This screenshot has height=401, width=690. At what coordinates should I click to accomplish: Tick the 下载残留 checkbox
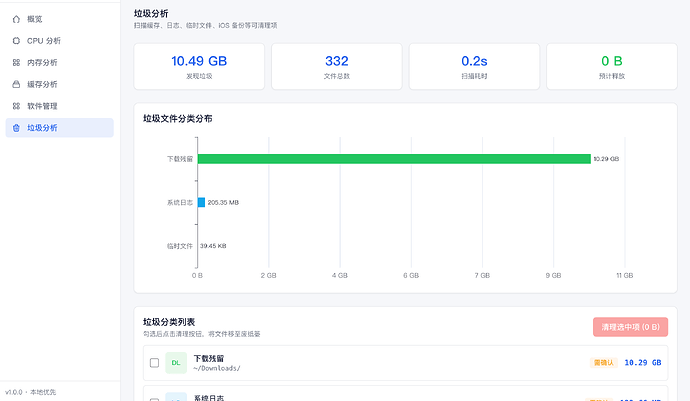(154, 363)
